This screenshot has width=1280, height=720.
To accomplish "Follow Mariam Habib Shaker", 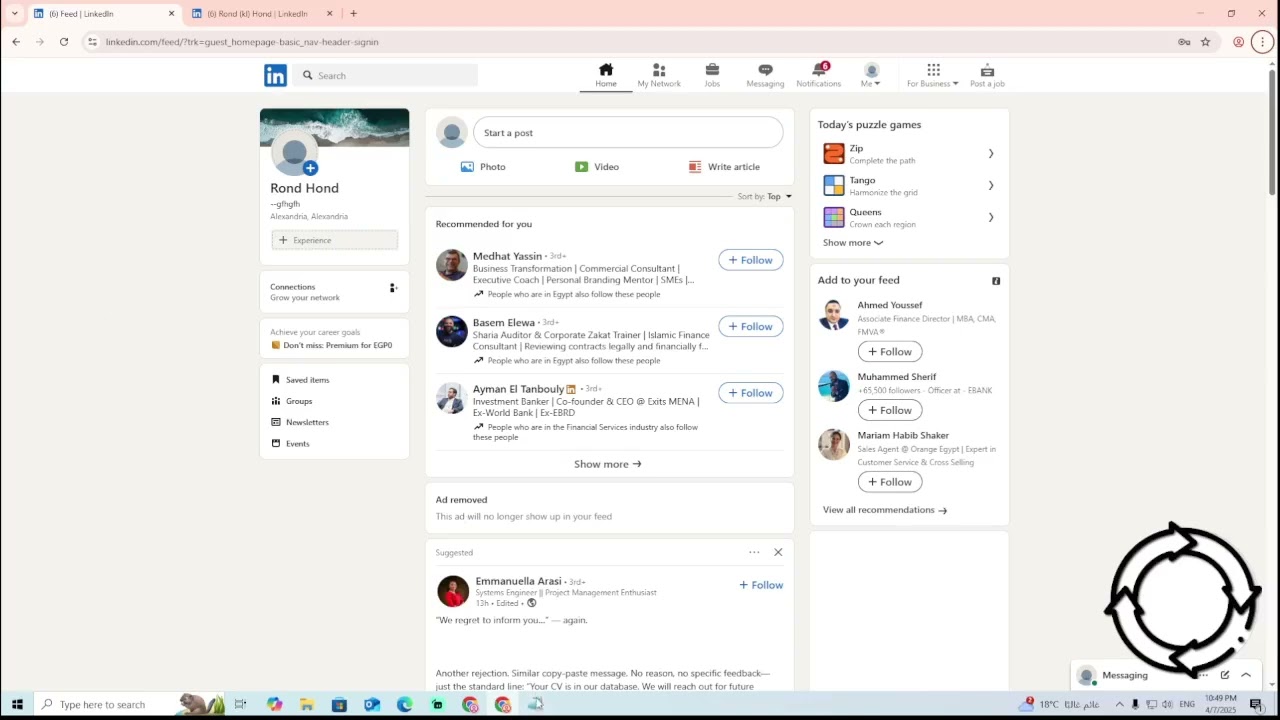I will pyautogui.click(x=890, y=482).
